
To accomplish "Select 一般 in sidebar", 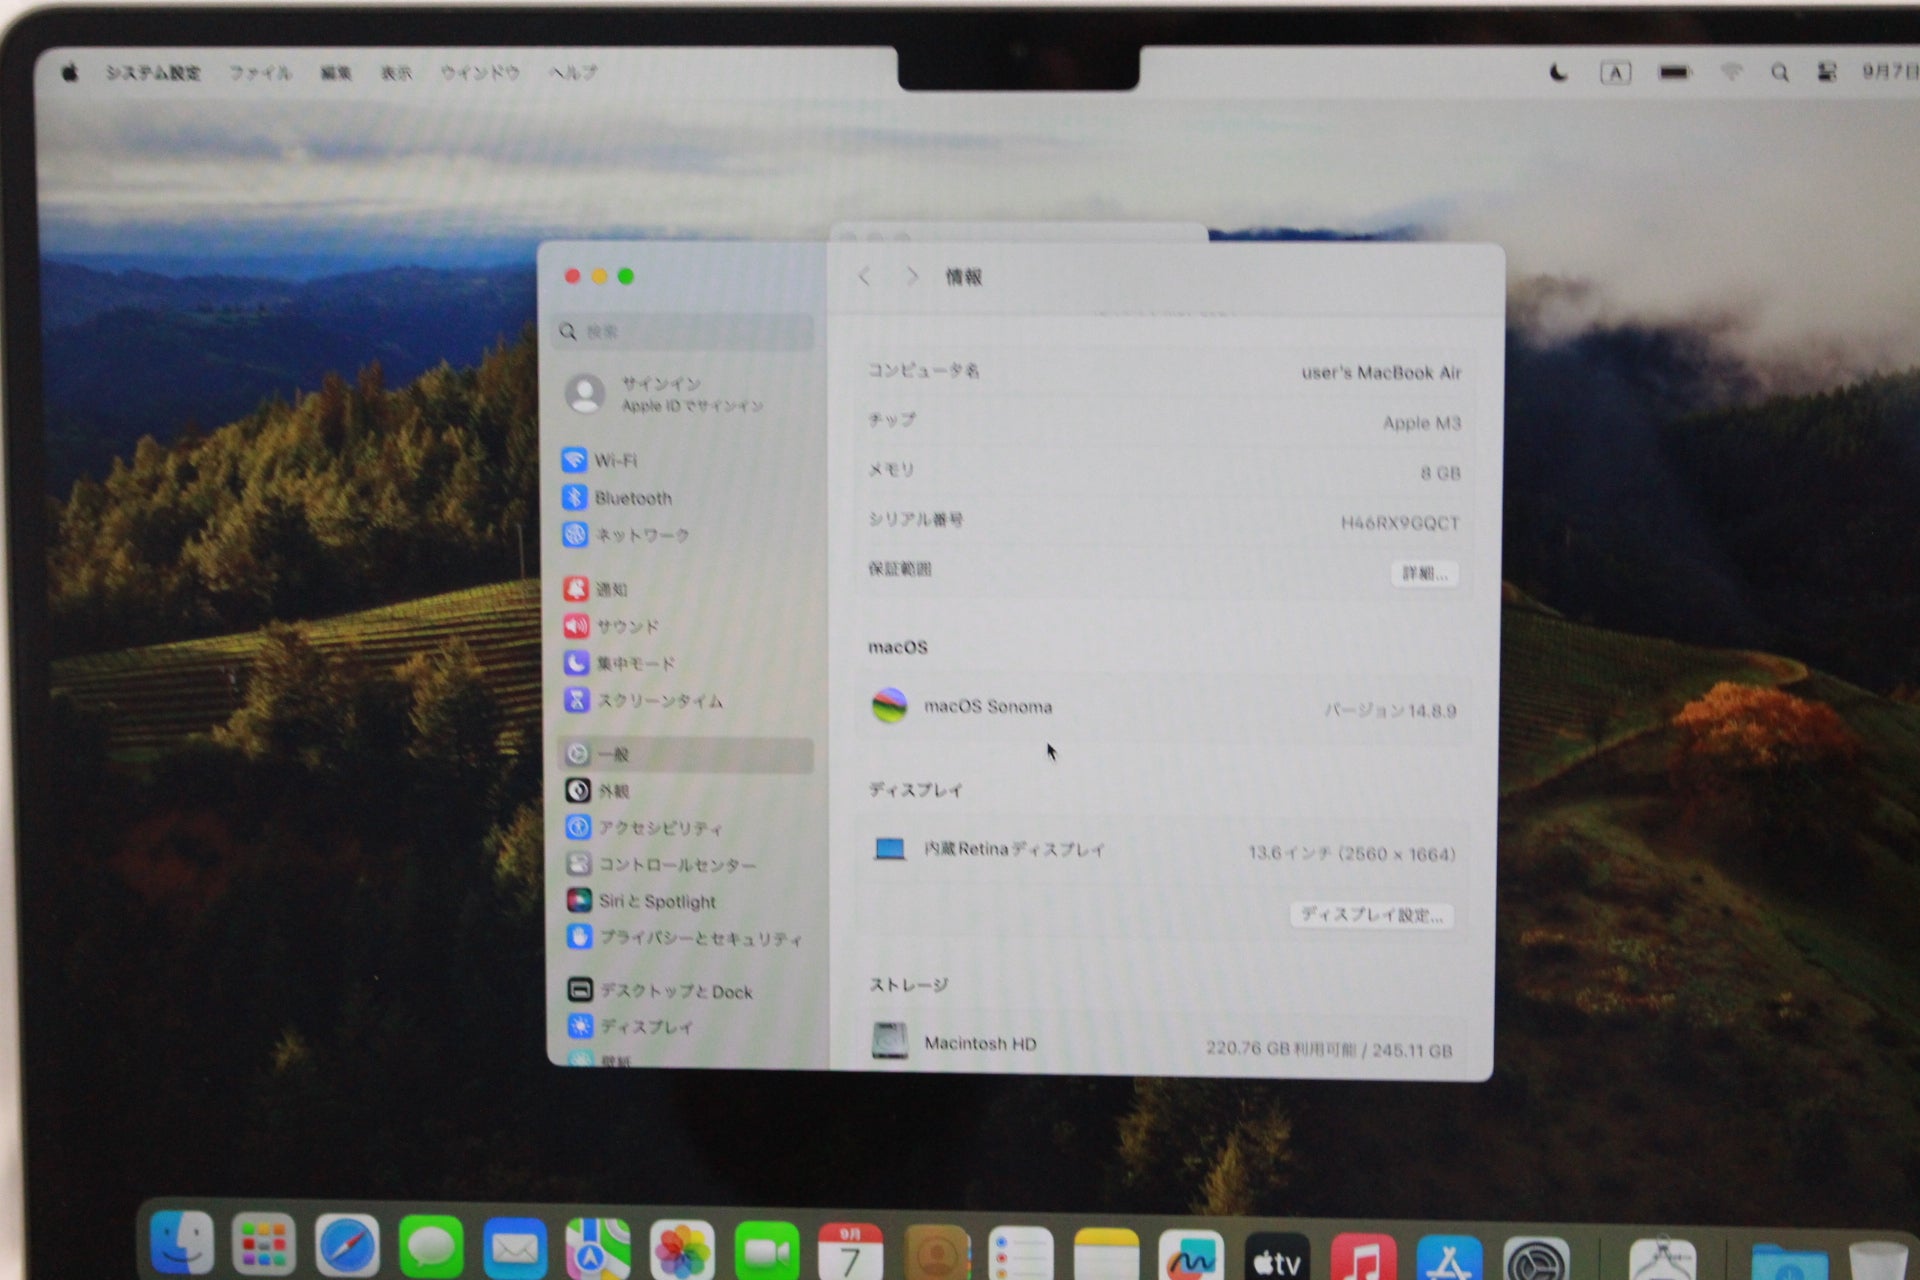I will point(686,754).
